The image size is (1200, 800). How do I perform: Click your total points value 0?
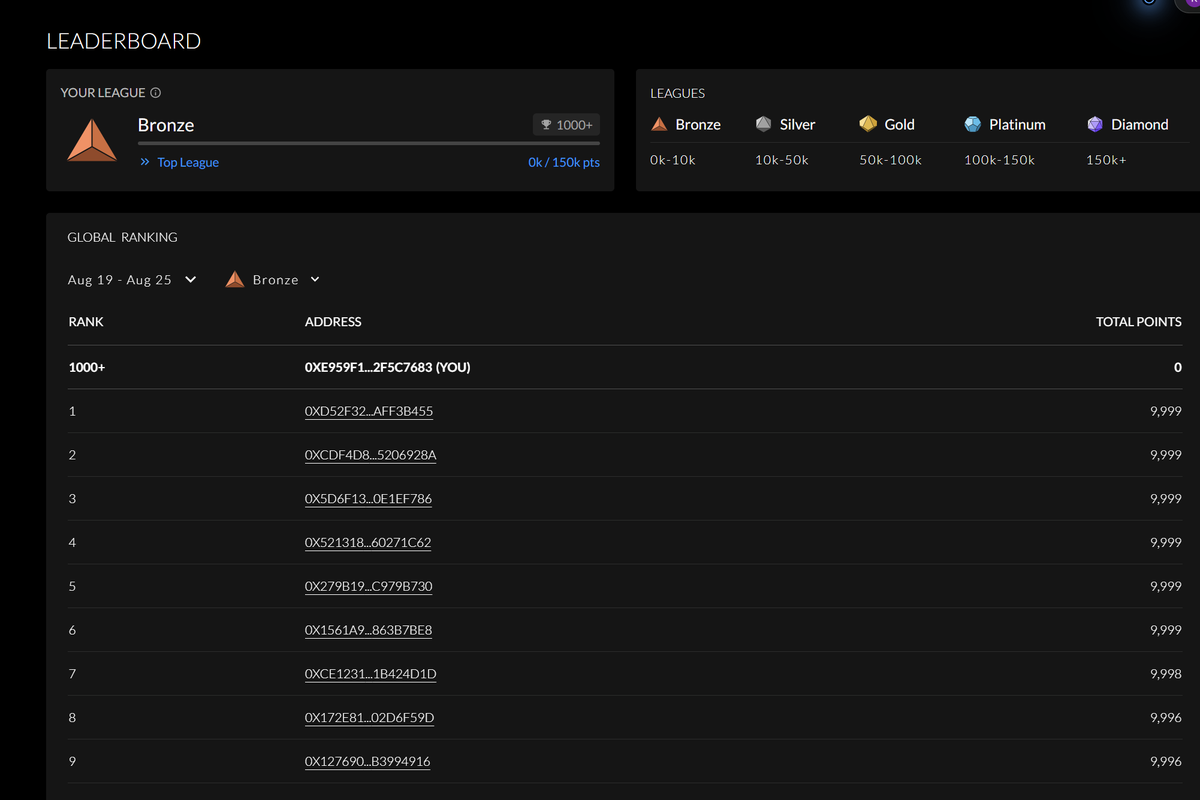click(1178, 367)
